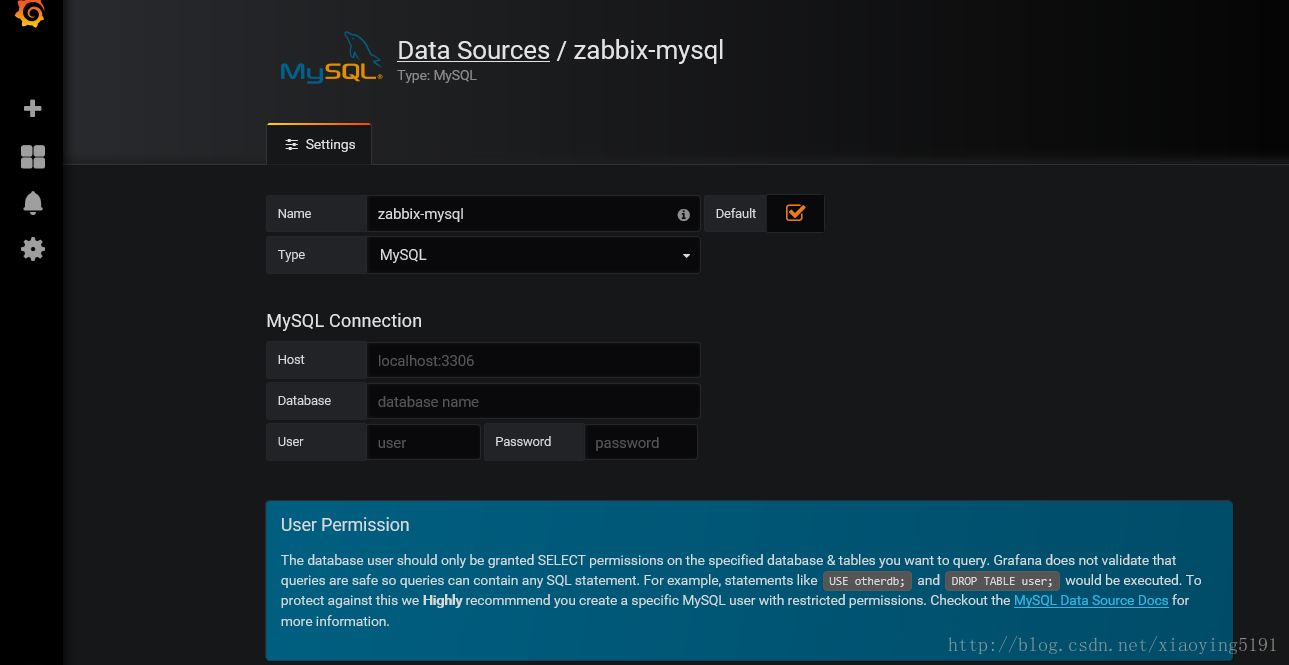Click the User Permission heading
This screenshot has width=1289, height=665.
[345, 525]
